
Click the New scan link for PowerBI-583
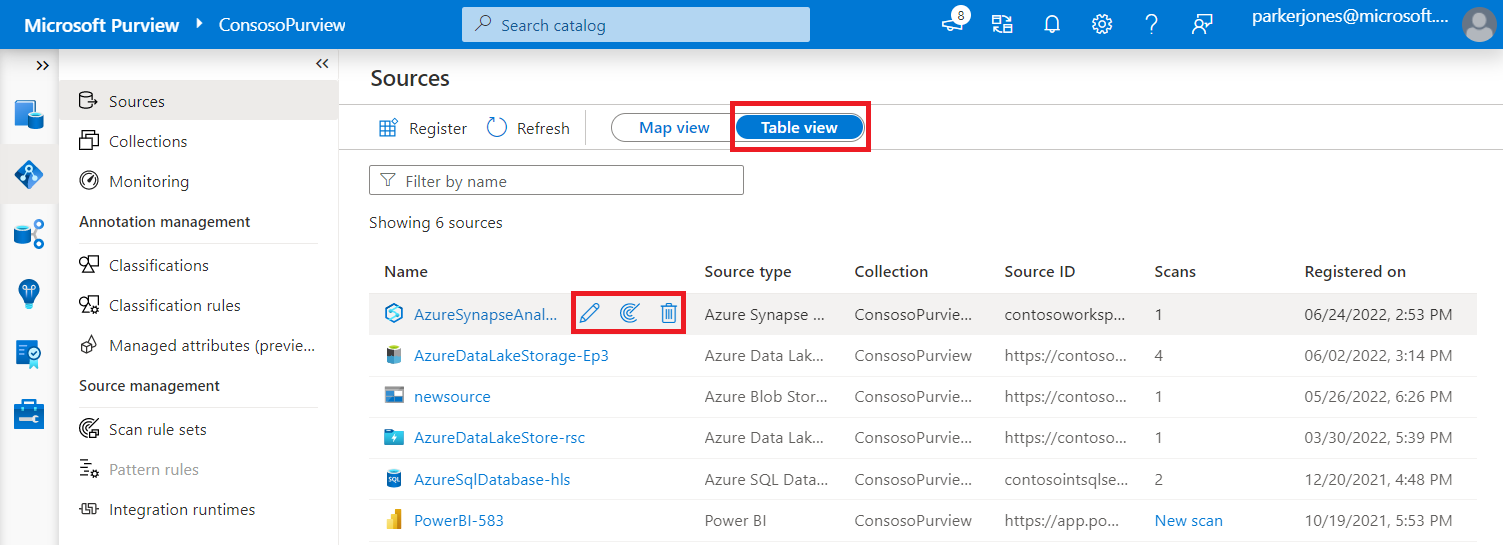point(1188,520)
